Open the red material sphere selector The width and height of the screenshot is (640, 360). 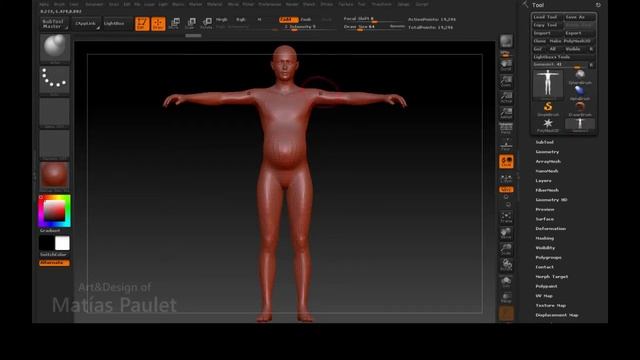[55, 176]
